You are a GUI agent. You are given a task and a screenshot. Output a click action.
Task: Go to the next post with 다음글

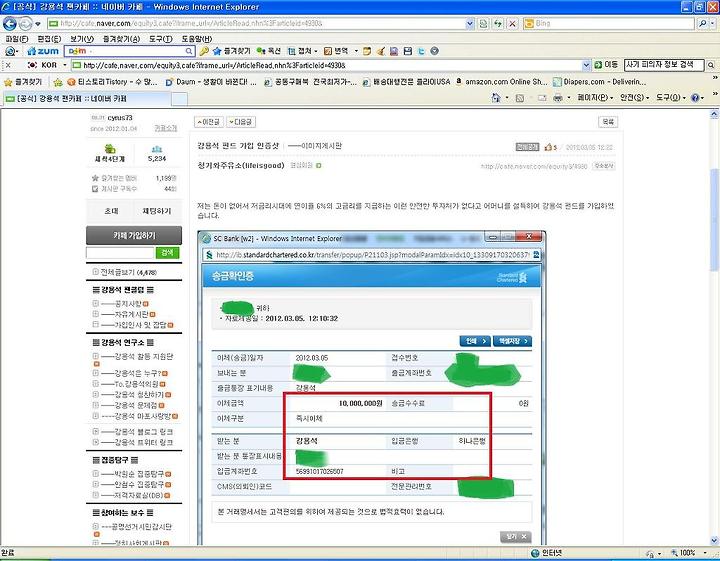241,122
